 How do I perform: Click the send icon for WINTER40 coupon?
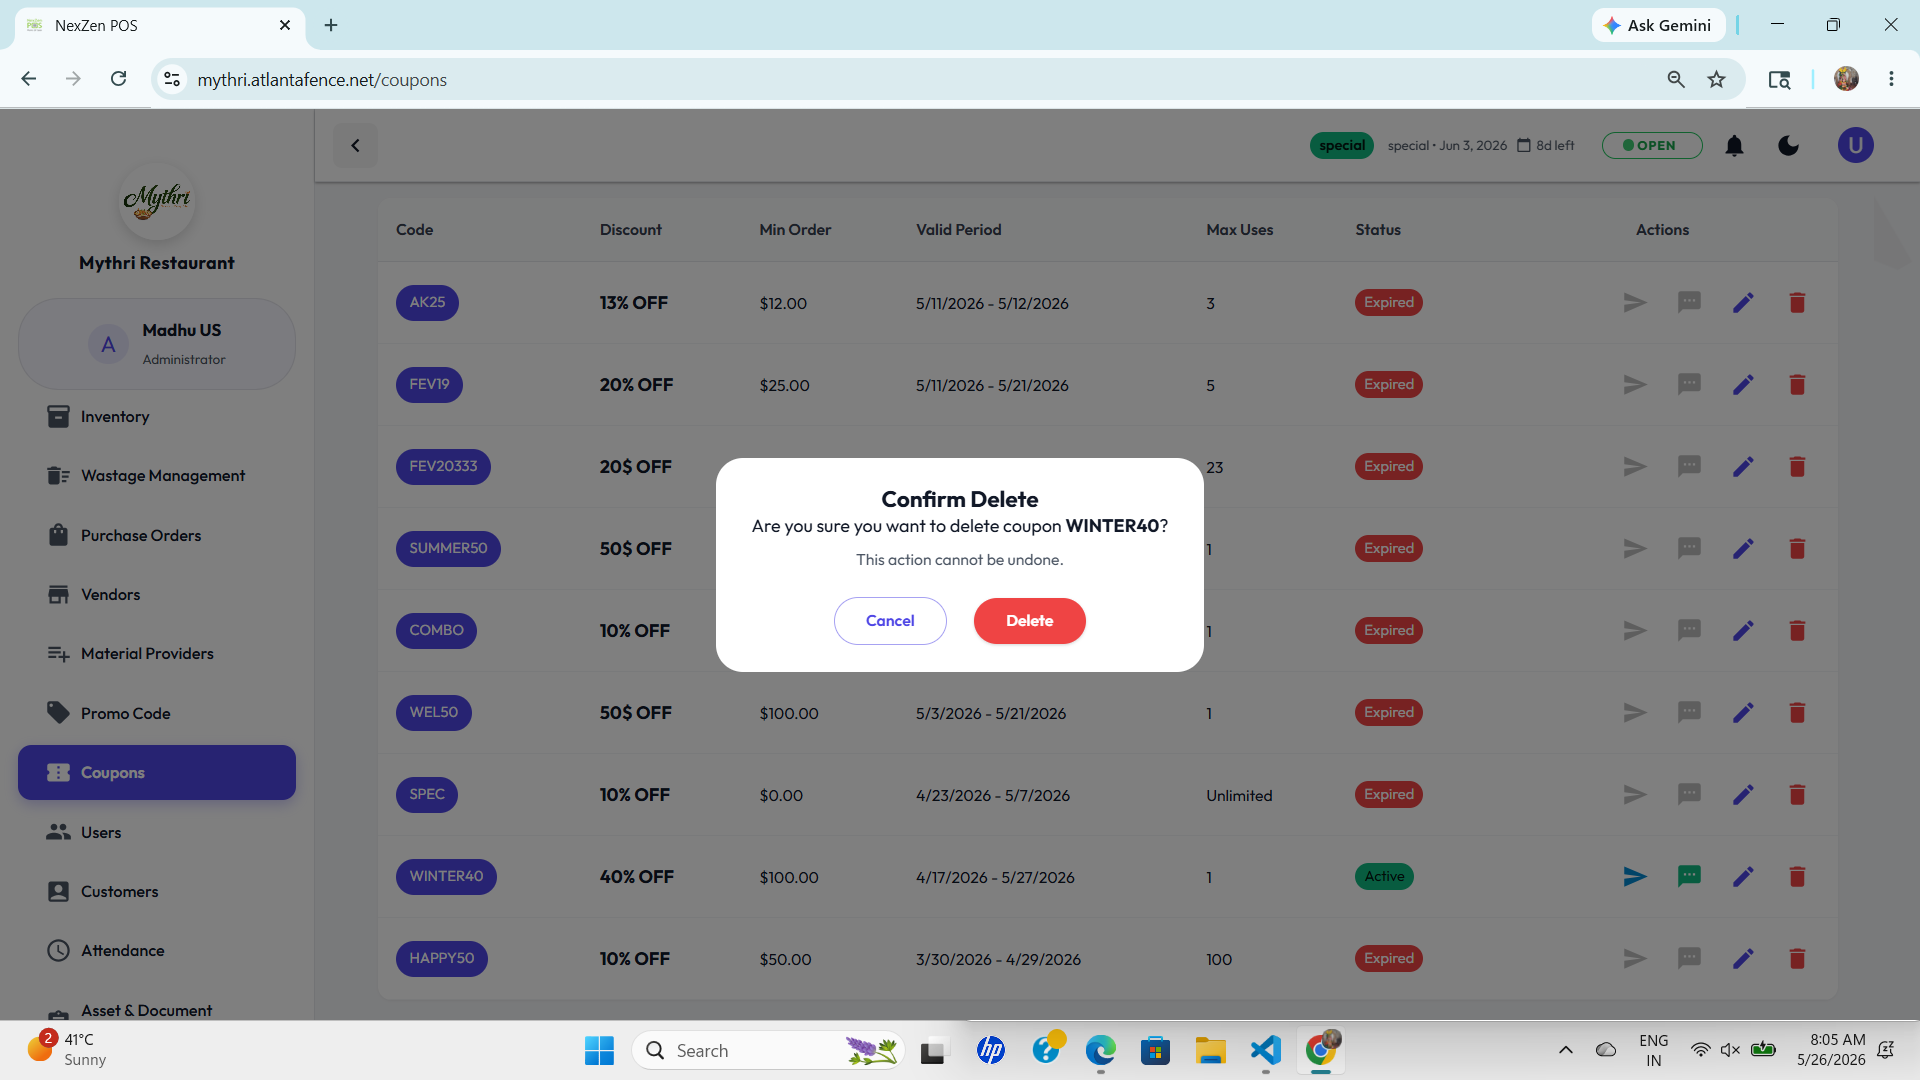pos(1635,877)
